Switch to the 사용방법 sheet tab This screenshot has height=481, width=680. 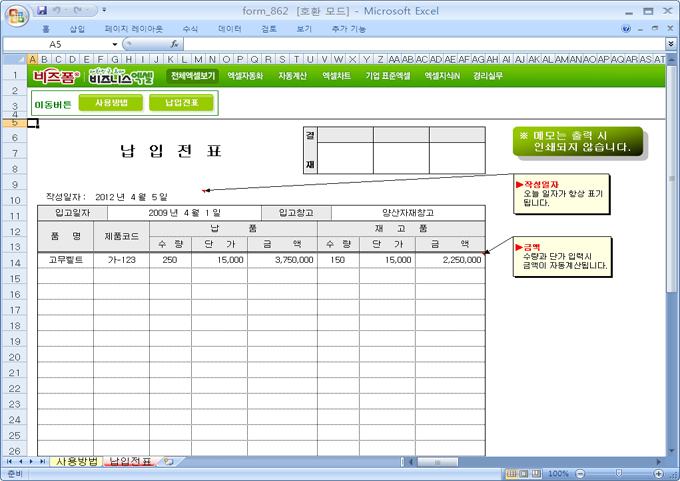click(x=76, y=461)
